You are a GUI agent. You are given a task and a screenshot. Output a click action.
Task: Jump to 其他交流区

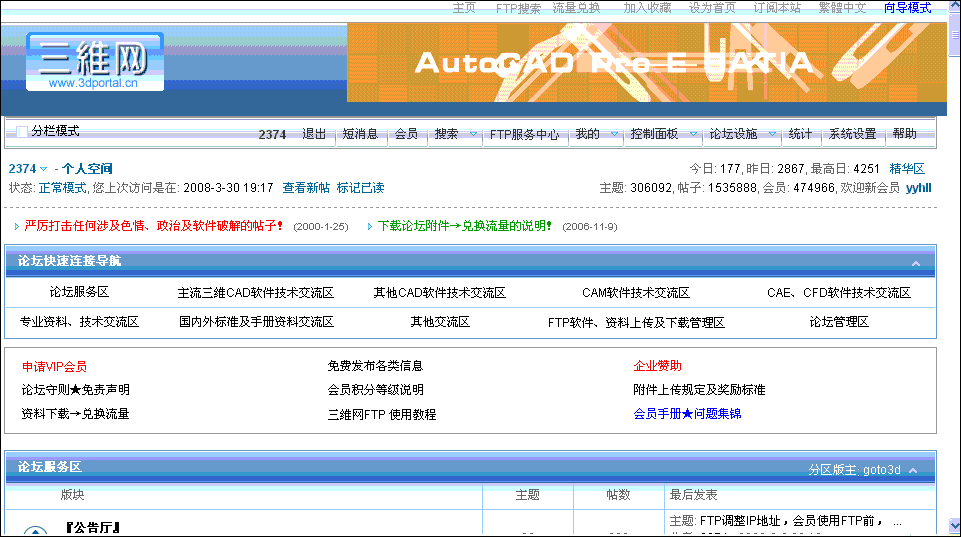440,322
